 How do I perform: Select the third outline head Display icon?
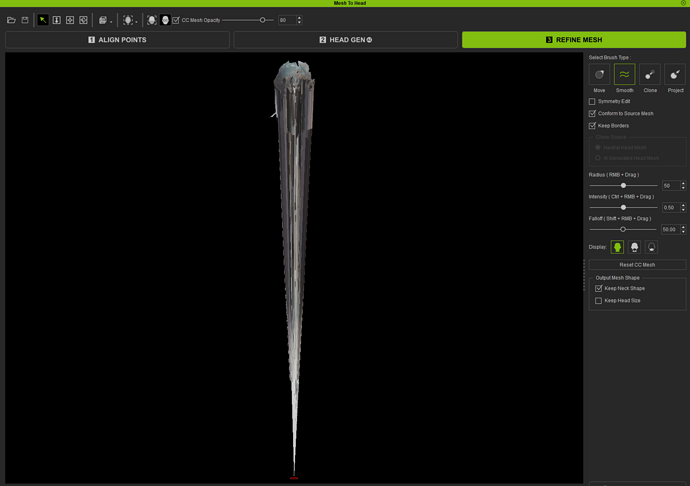coord(651,247)
